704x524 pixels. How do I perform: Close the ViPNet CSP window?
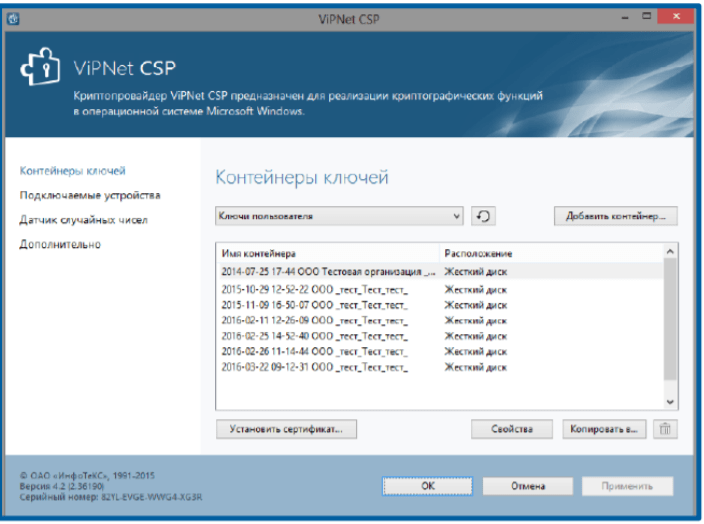click(x=676, y=17)
